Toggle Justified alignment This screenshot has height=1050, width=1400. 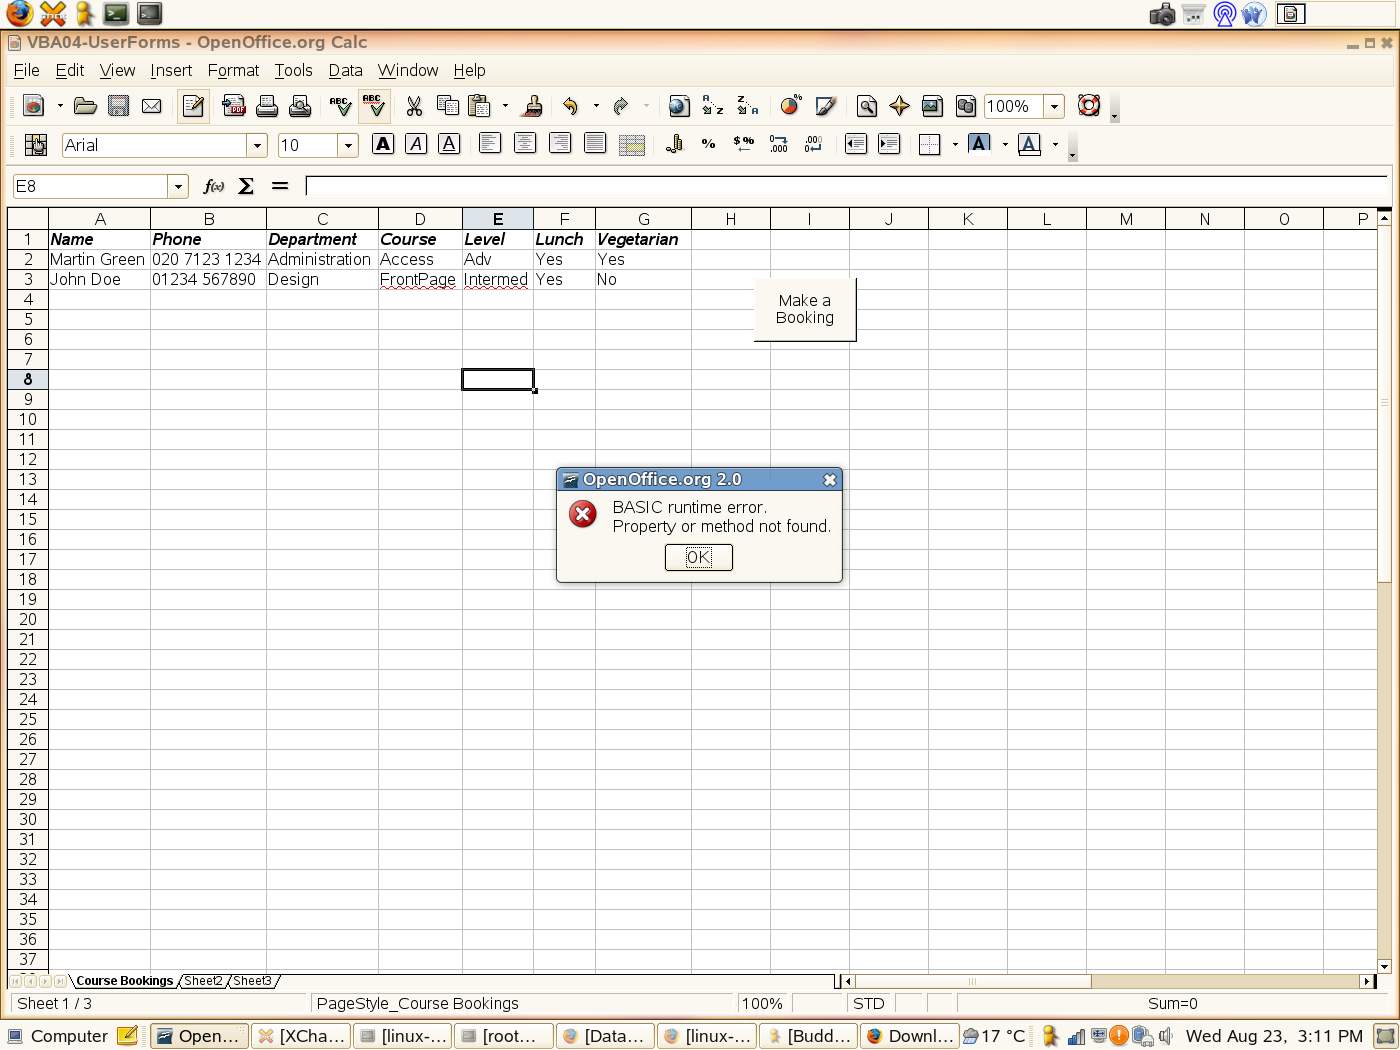tap(595, 145)
